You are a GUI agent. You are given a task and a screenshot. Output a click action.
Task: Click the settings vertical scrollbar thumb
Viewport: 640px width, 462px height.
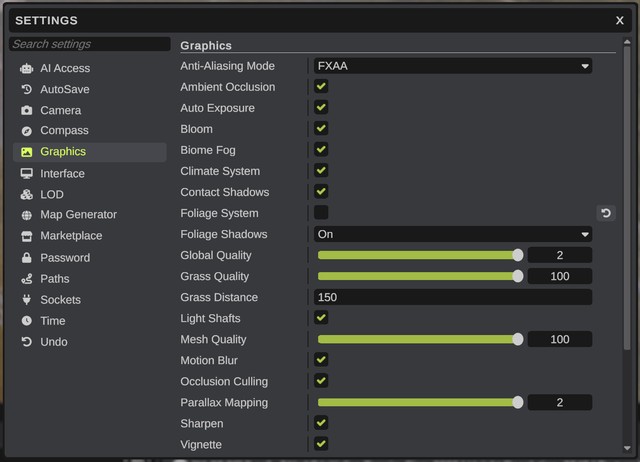pyautogui.click(x=627, y=198)
